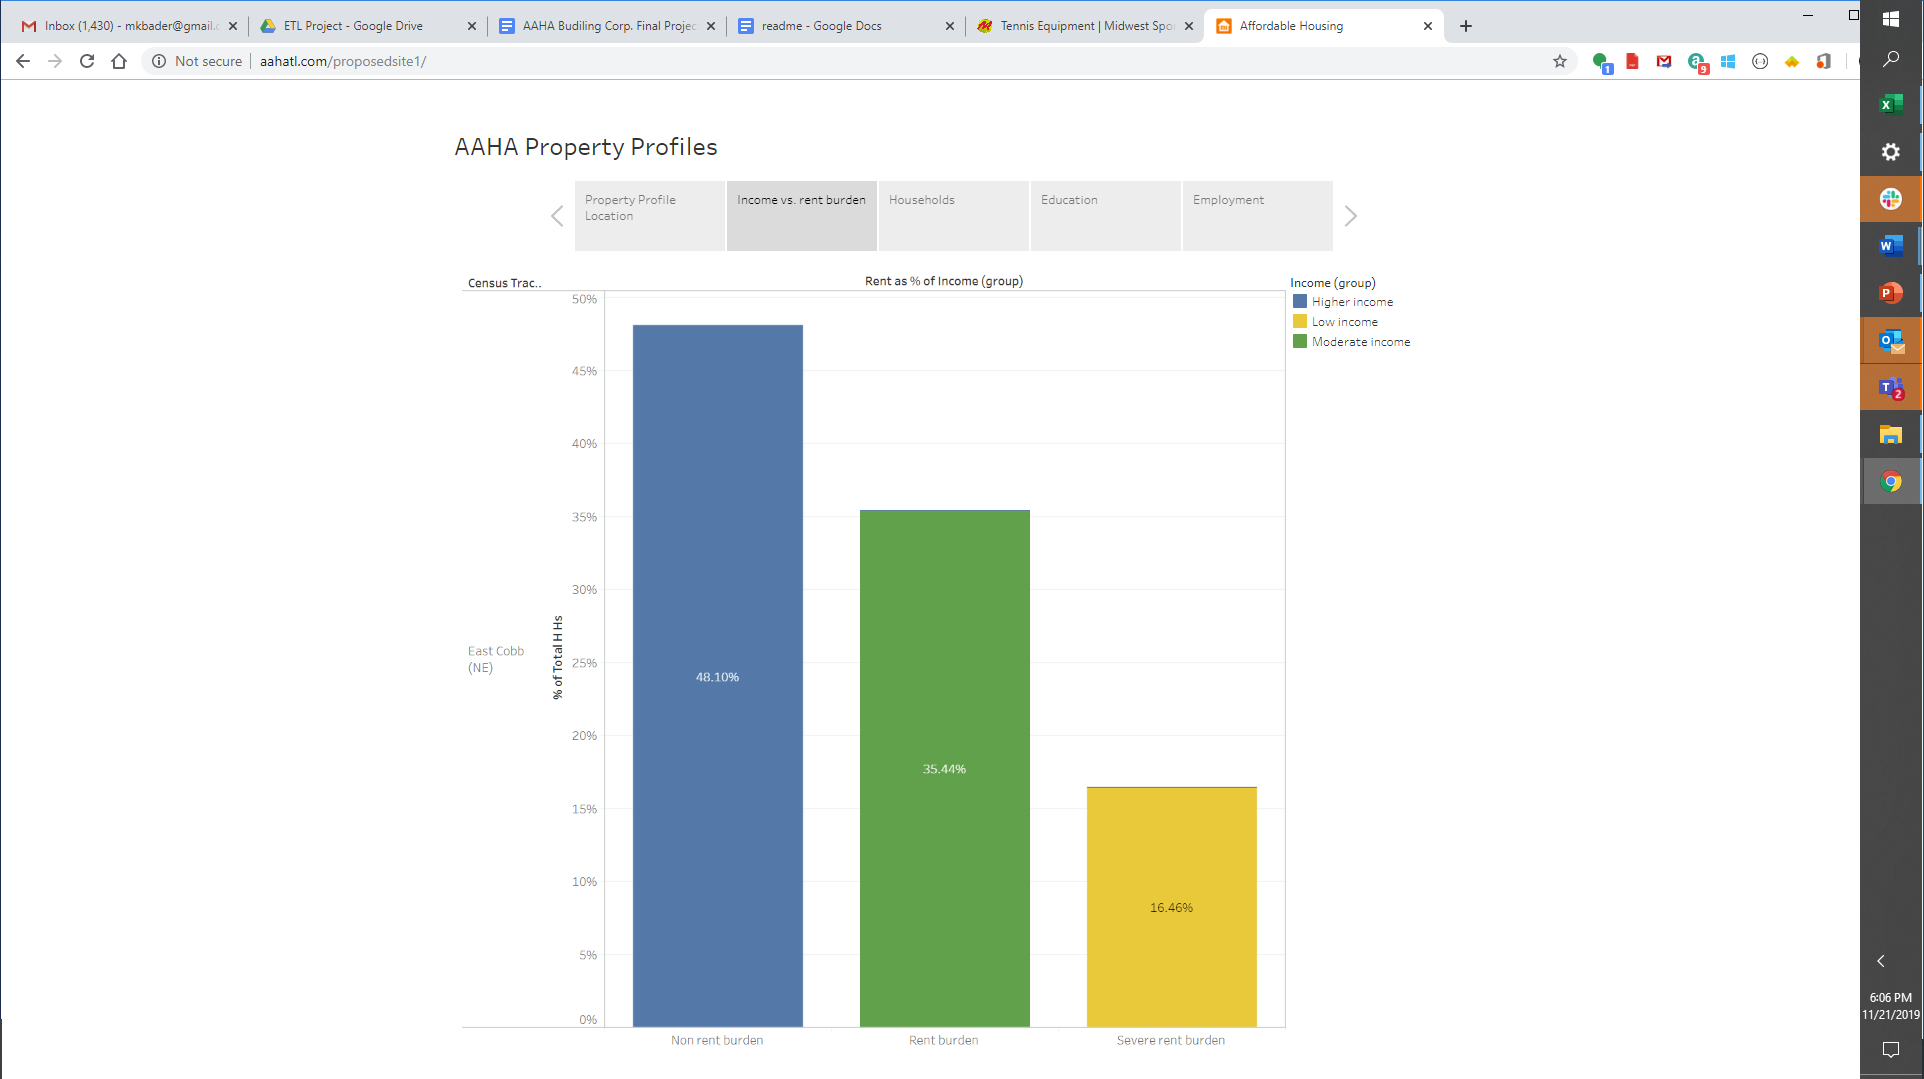1924x1079 pixels.
Task: Switch to the Households tab
Action: [x=954, y=215]
